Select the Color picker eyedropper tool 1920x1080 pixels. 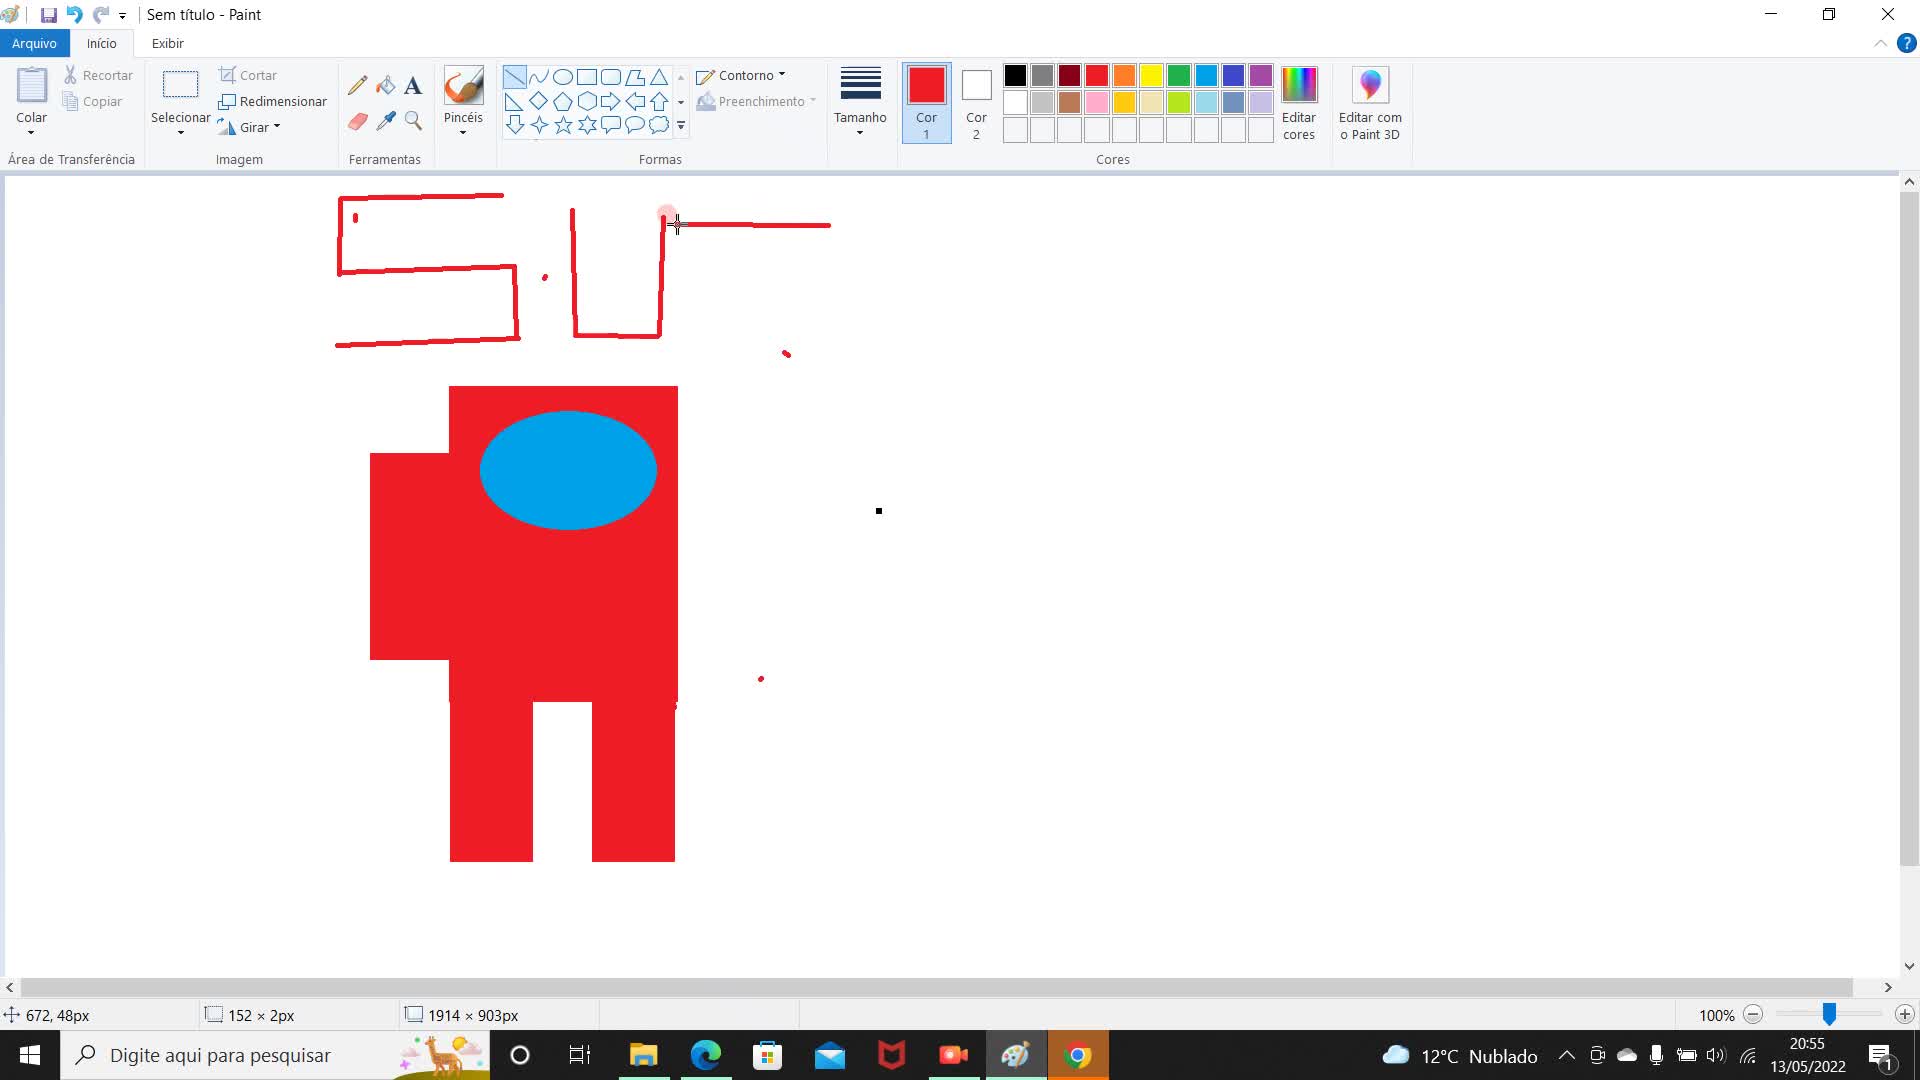click(x=386, y=121)
